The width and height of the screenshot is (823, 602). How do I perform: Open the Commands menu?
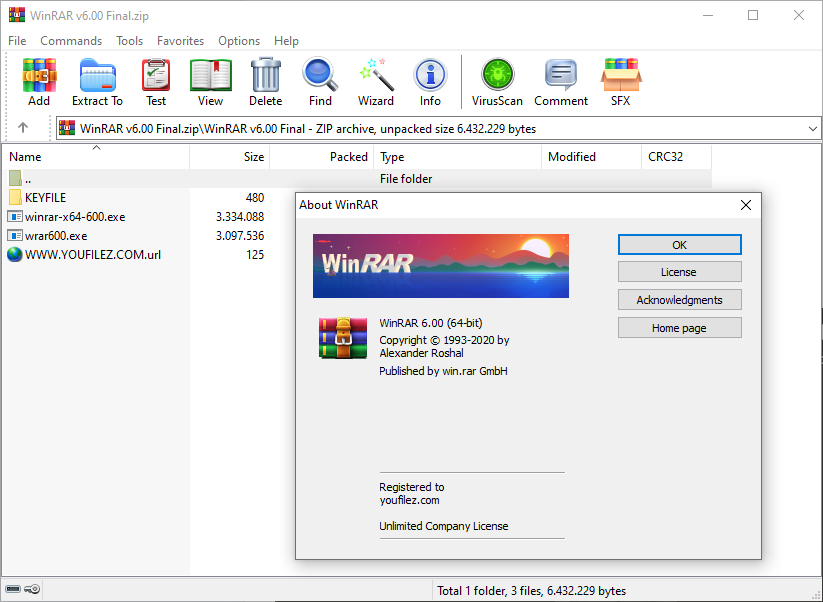(x=71, y=40)
